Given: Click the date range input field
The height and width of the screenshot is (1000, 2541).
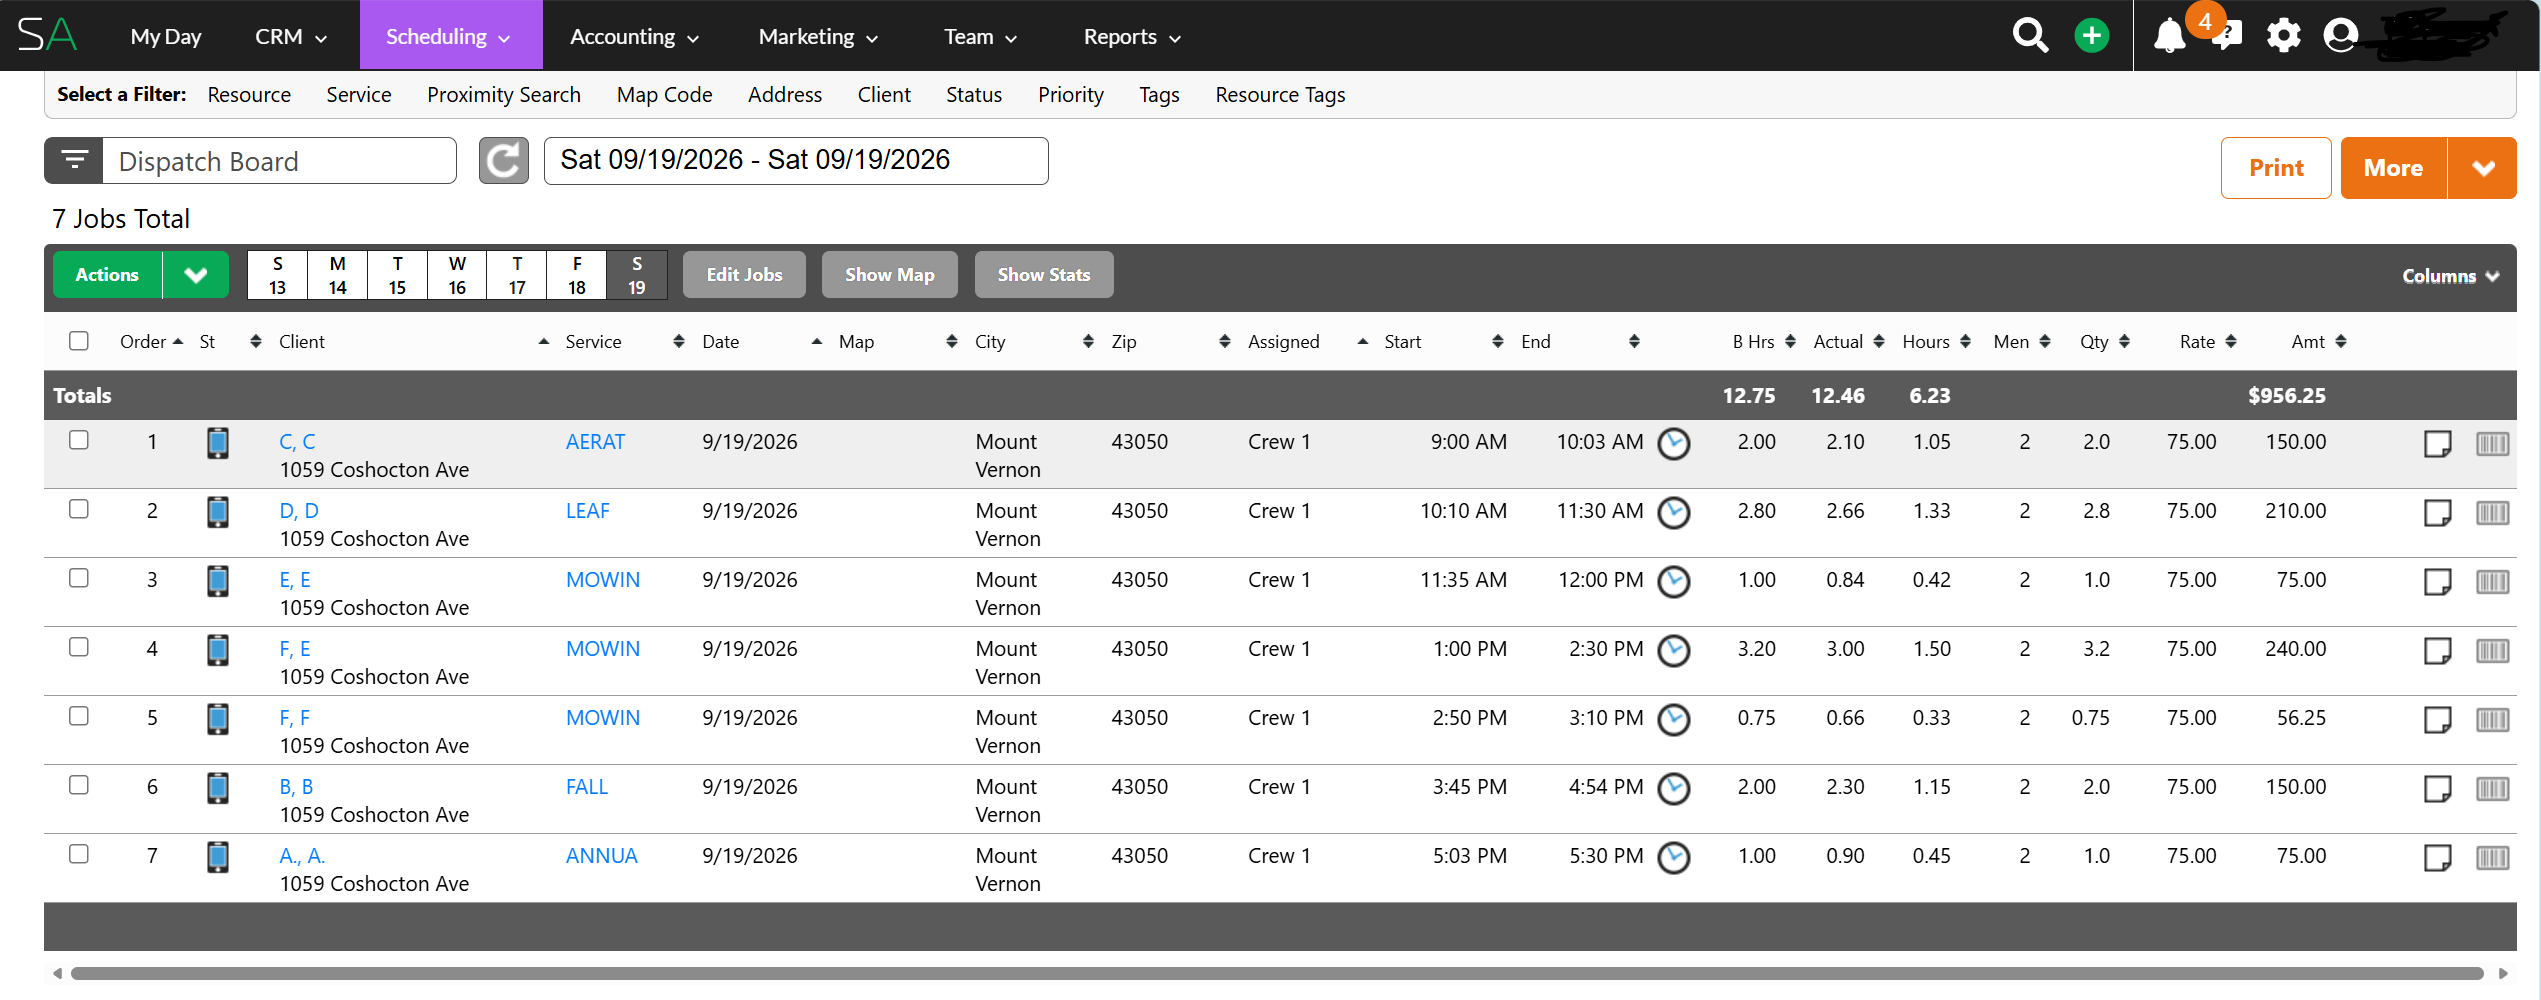Looking at the screenshot, I should pos(796,161).
